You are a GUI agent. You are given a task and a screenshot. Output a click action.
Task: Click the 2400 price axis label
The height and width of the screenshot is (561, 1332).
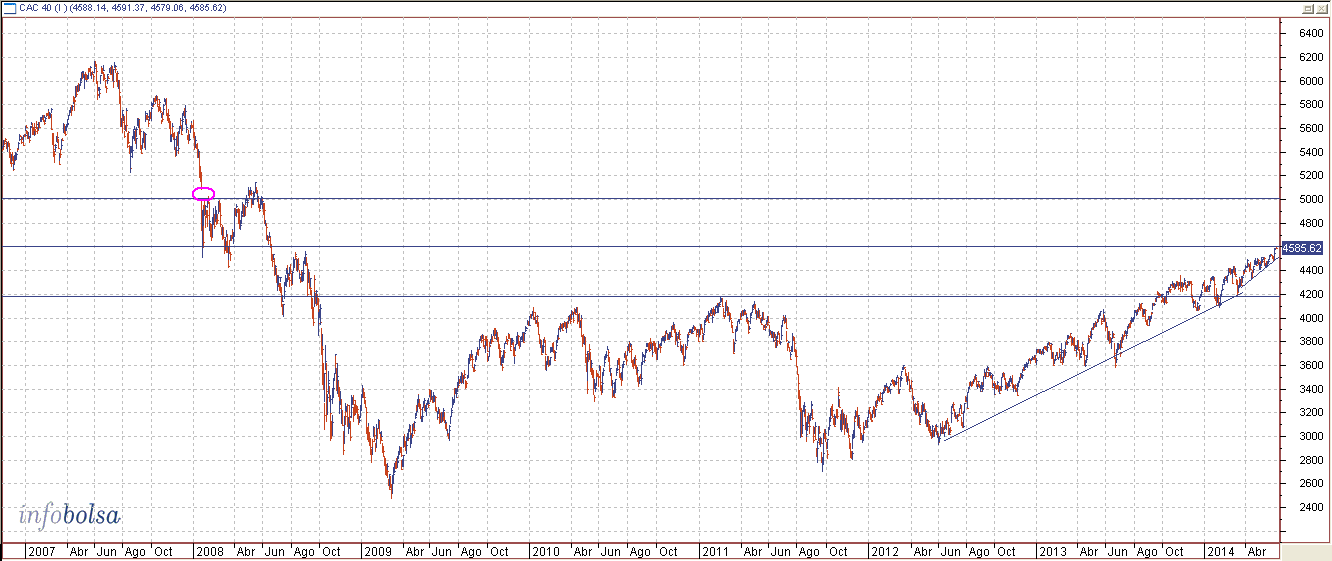pos(1310,508)
